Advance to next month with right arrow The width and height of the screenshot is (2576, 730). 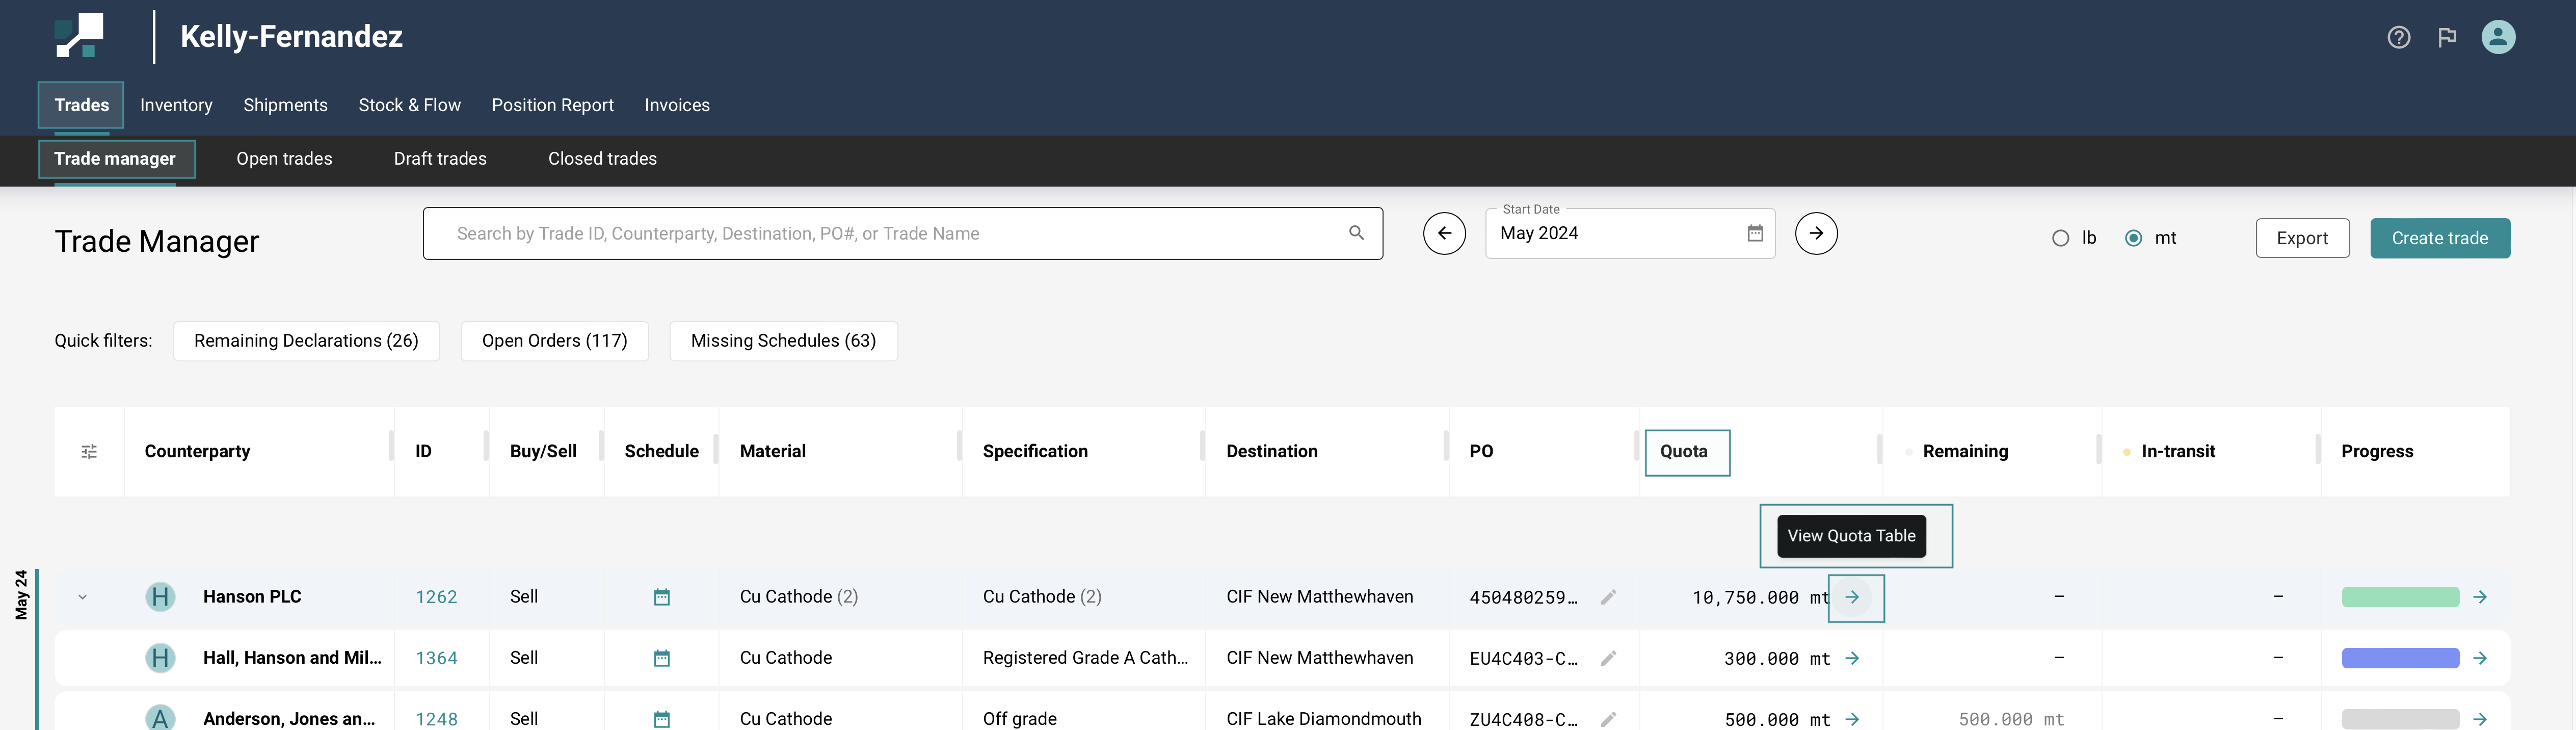1815,234
